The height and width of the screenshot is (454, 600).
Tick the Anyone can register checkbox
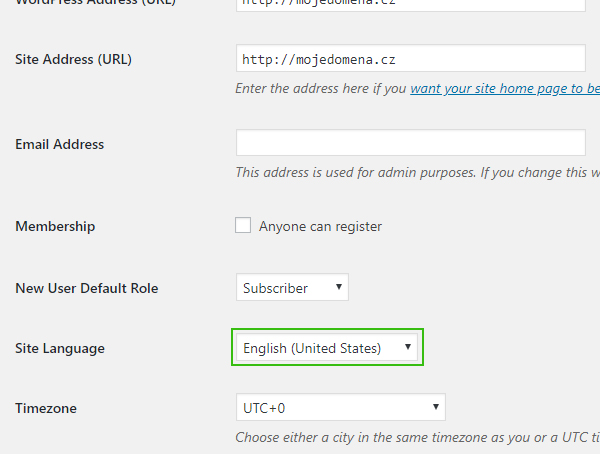pos(243,226)
